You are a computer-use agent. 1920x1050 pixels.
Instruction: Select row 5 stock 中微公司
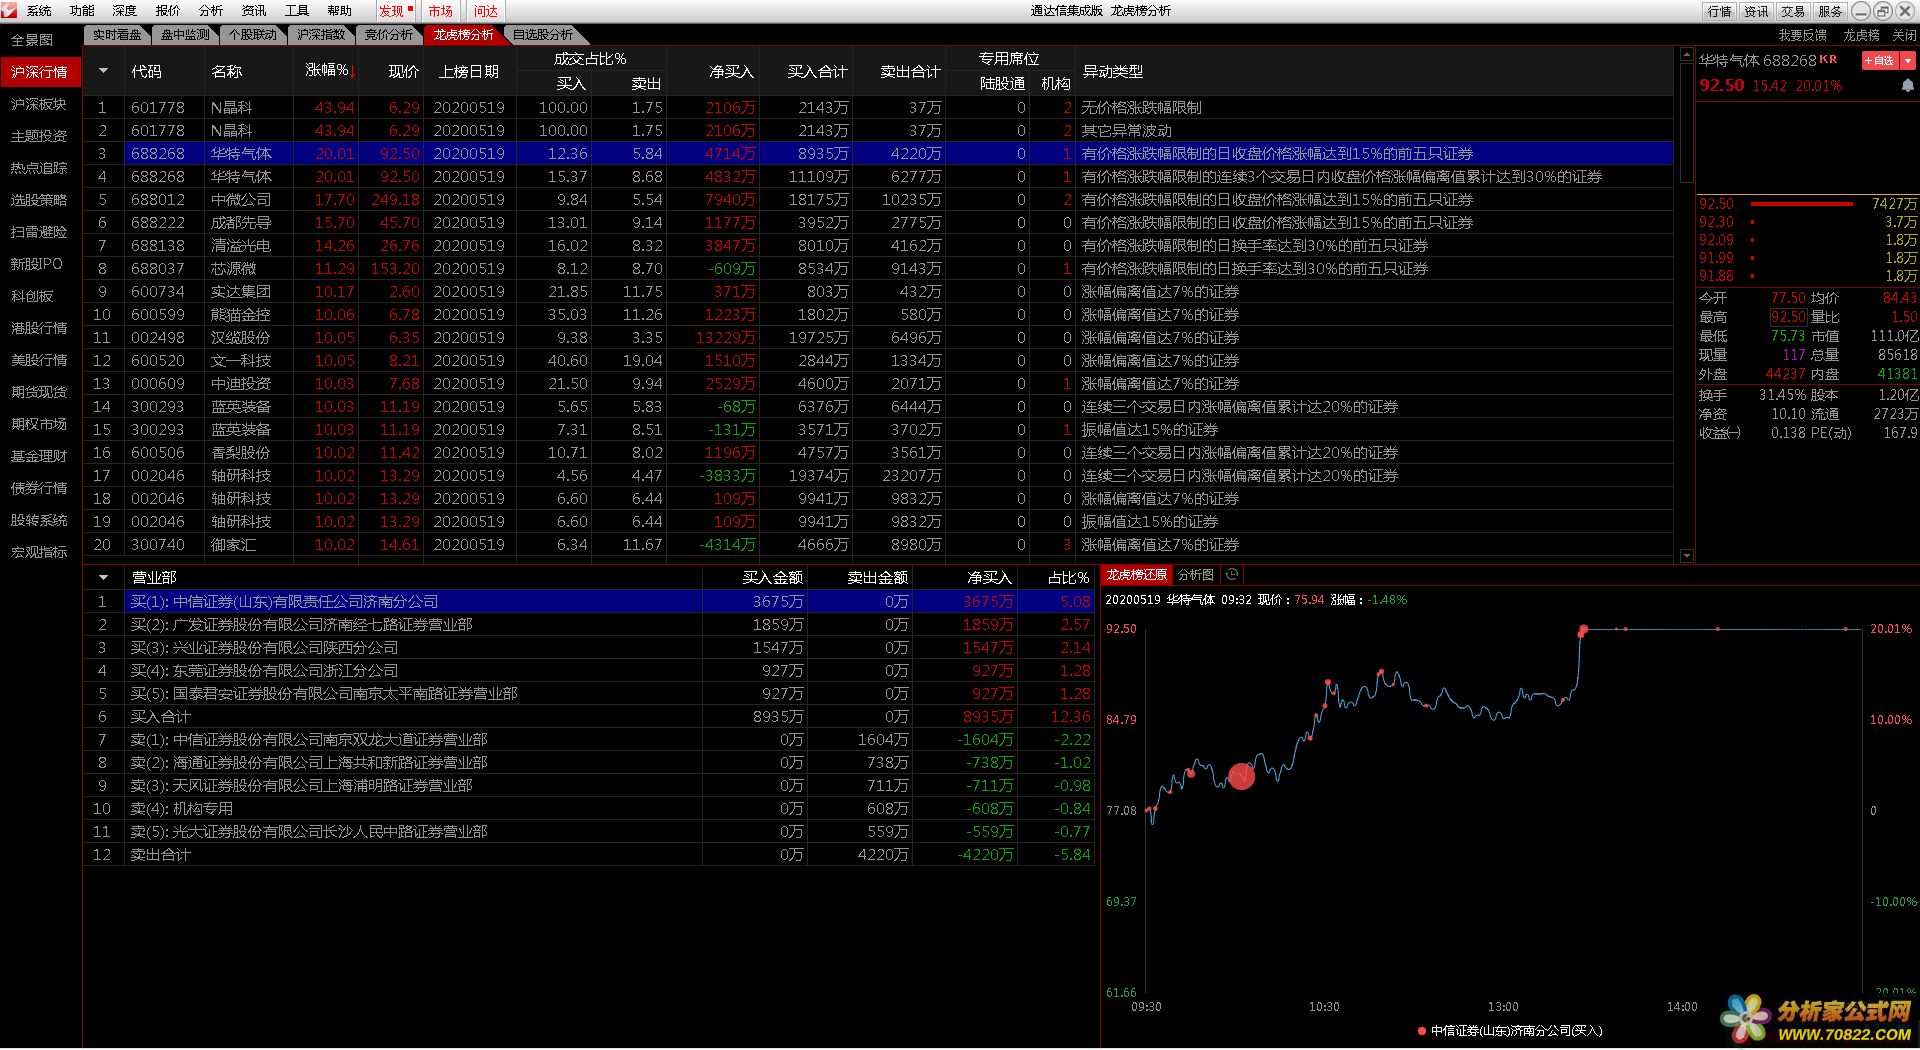[878, 200]
